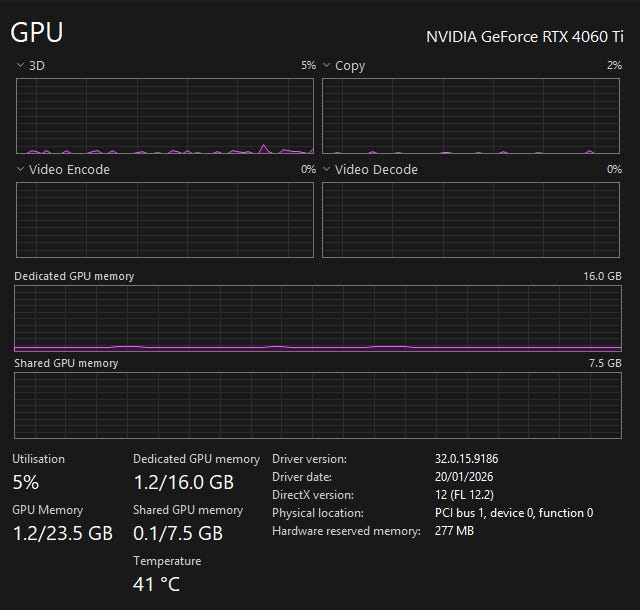
Task: Click the Video Decode graph area
Action: 471,220
